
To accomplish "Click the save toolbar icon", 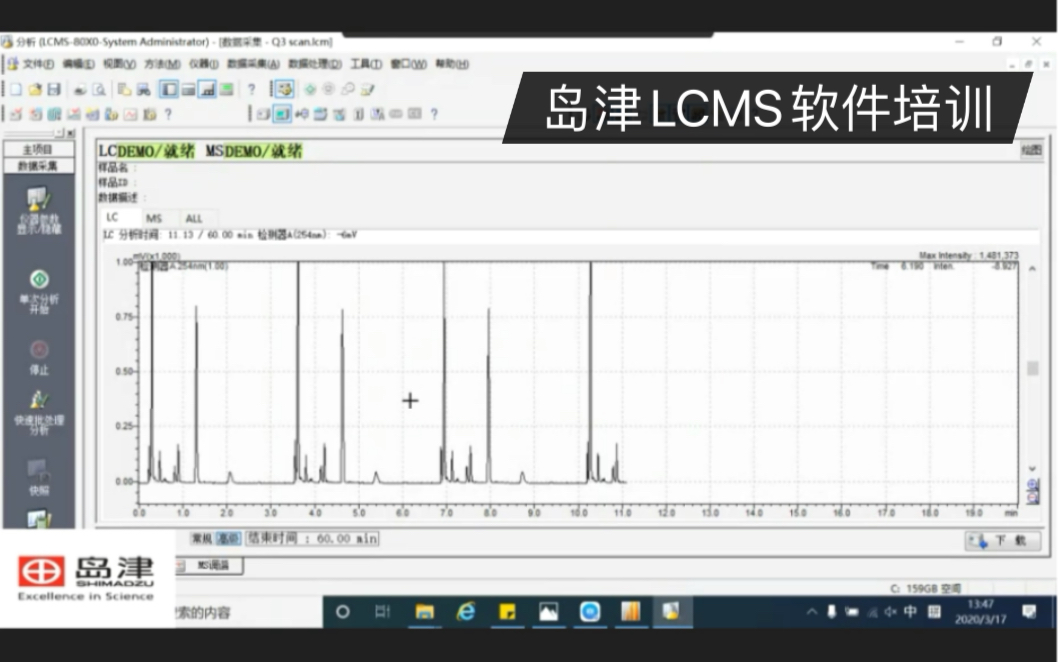I will point(52,90).
